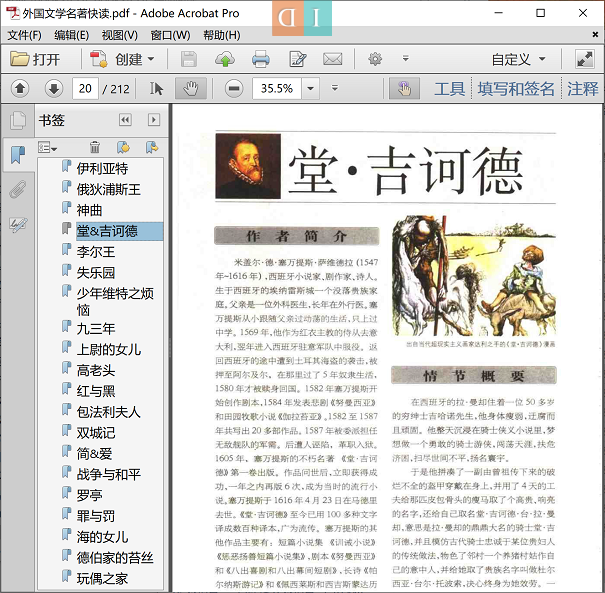605x593 pixels.
Task: Go to next page arrow
Action: point(54,88)
